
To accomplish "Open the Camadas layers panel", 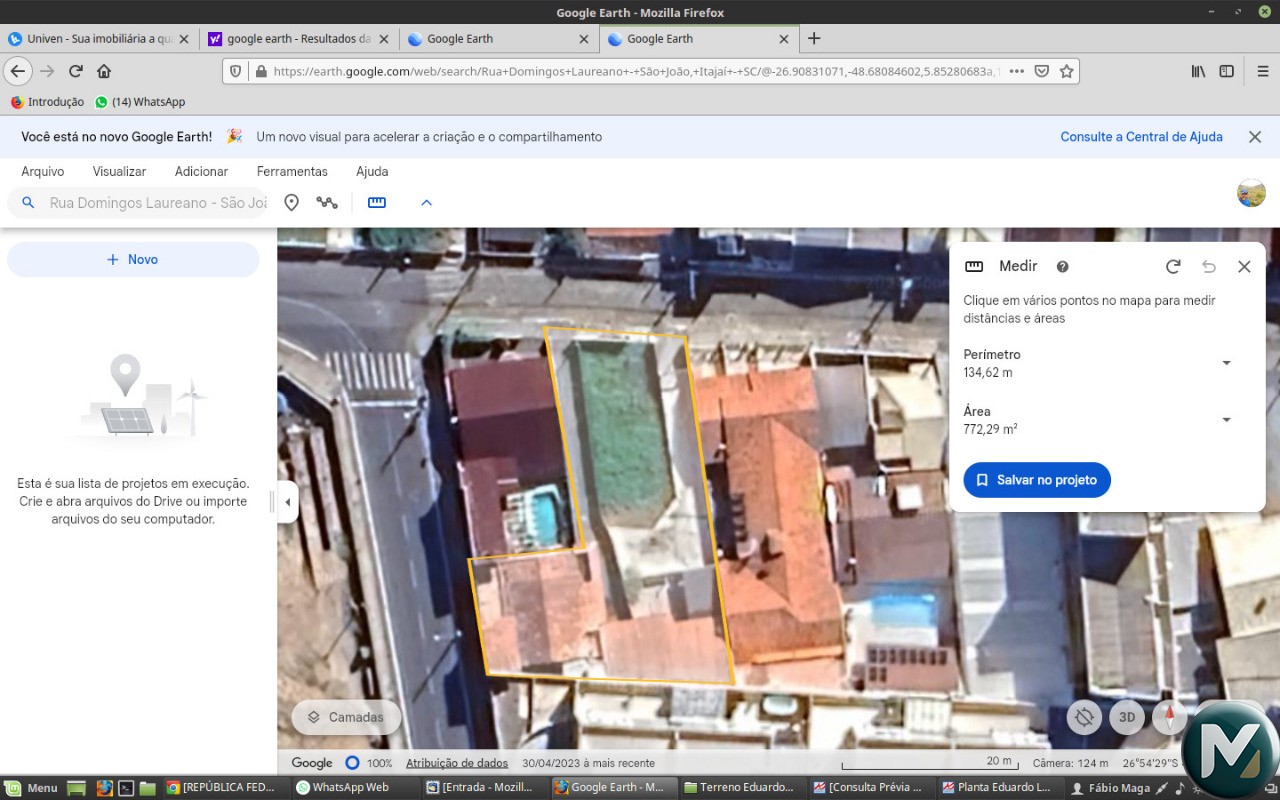I will pyautogui.click(x=346, y=717).
